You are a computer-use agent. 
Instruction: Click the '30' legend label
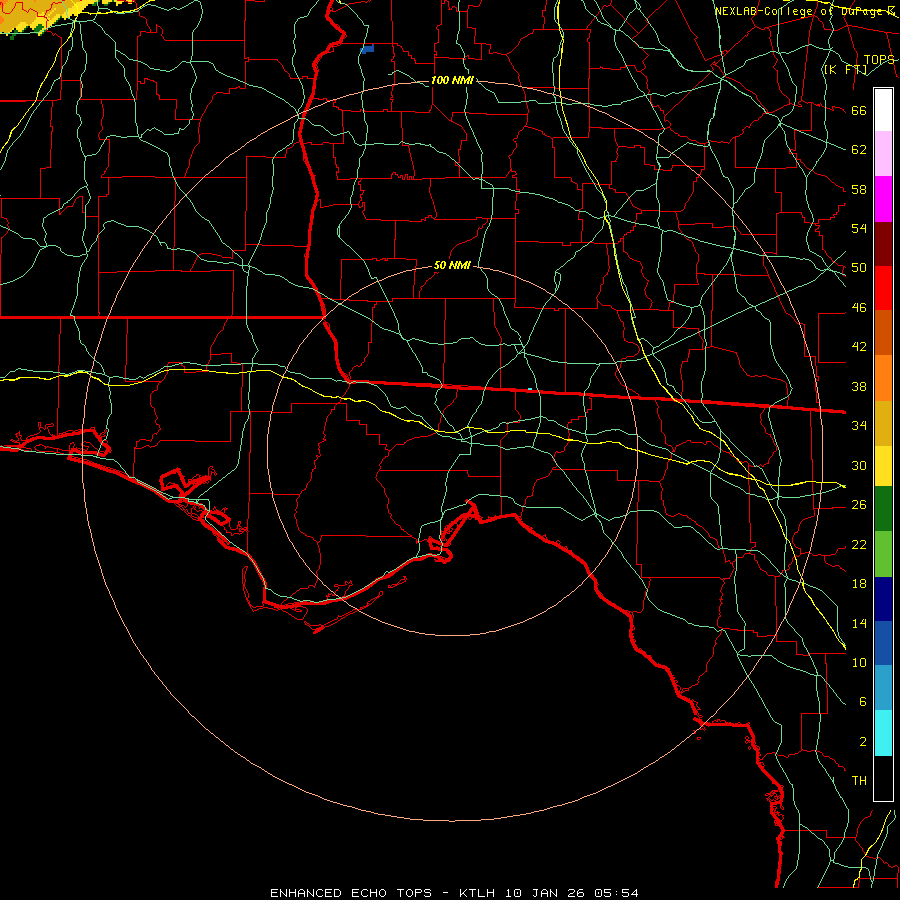(859, 465)
